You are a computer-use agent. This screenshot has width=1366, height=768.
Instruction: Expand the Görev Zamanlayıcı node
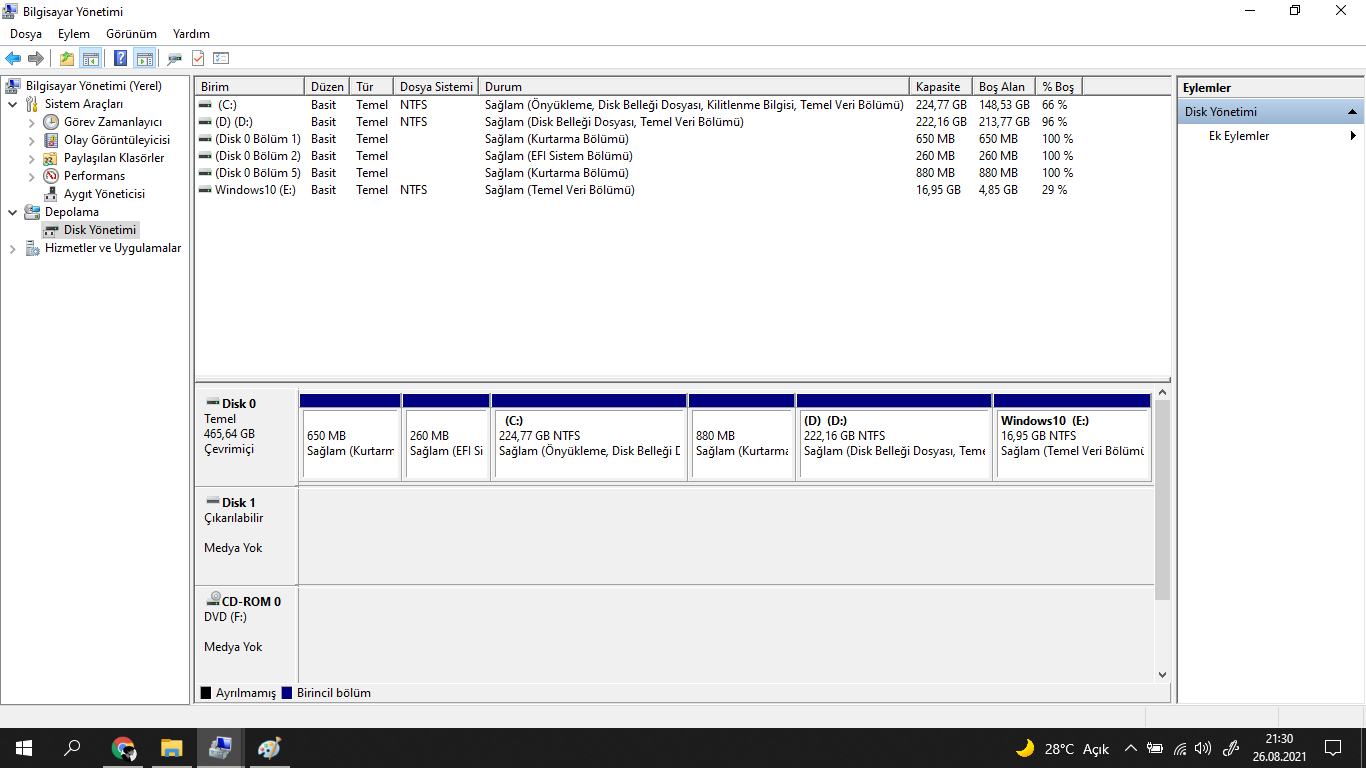coord(31,122)
